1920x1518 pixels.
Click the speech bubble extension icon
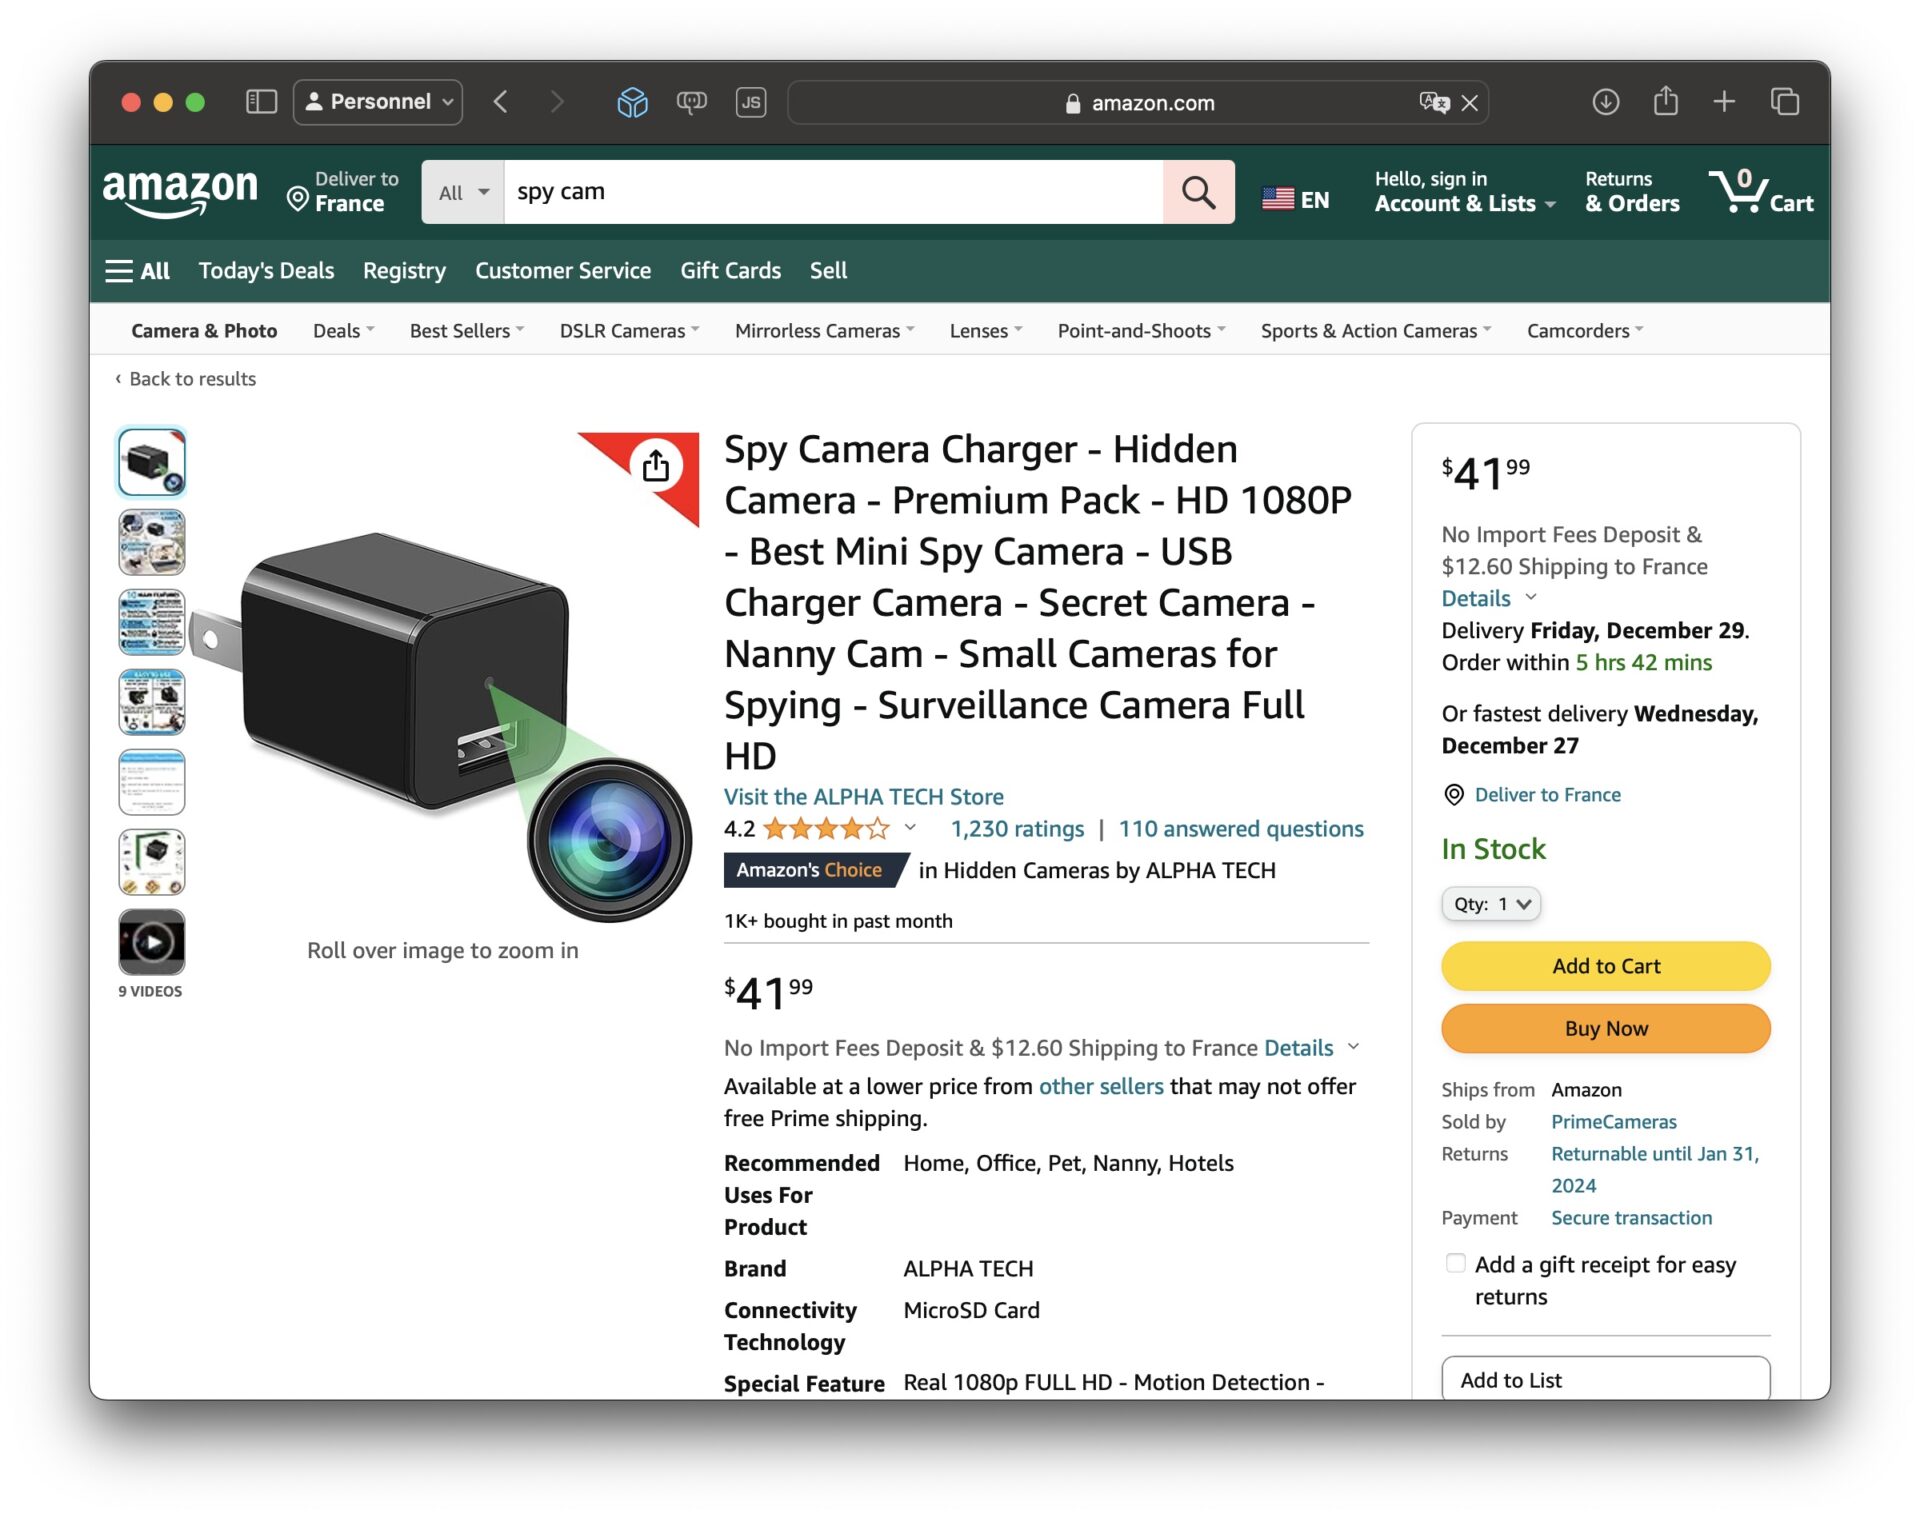(691, 102)
